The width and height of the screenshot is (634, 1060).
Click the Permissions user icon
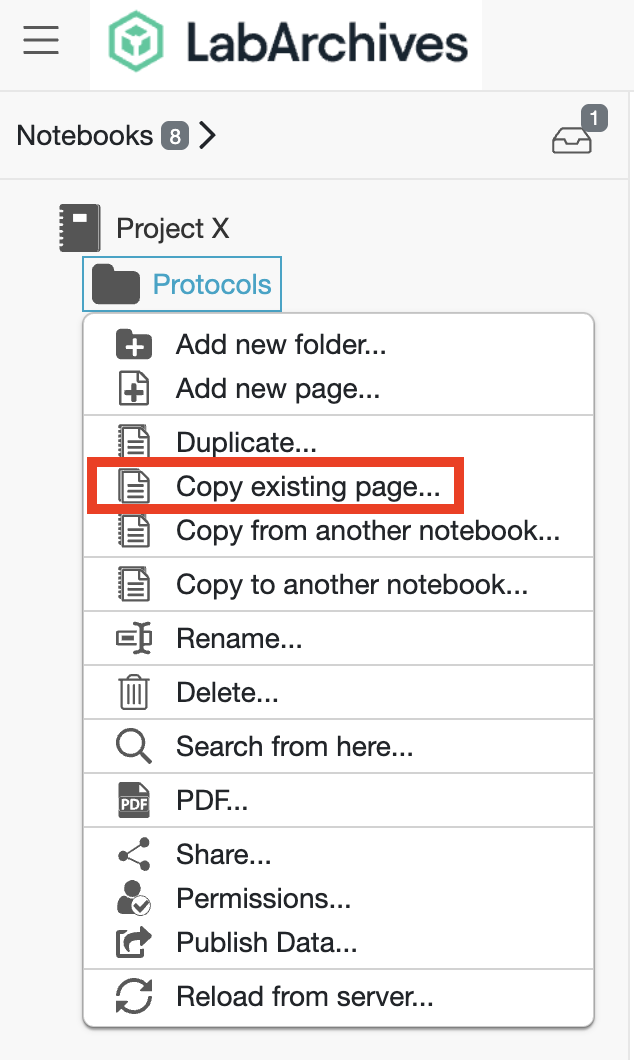pyautogui.click(x=134, y=898)
